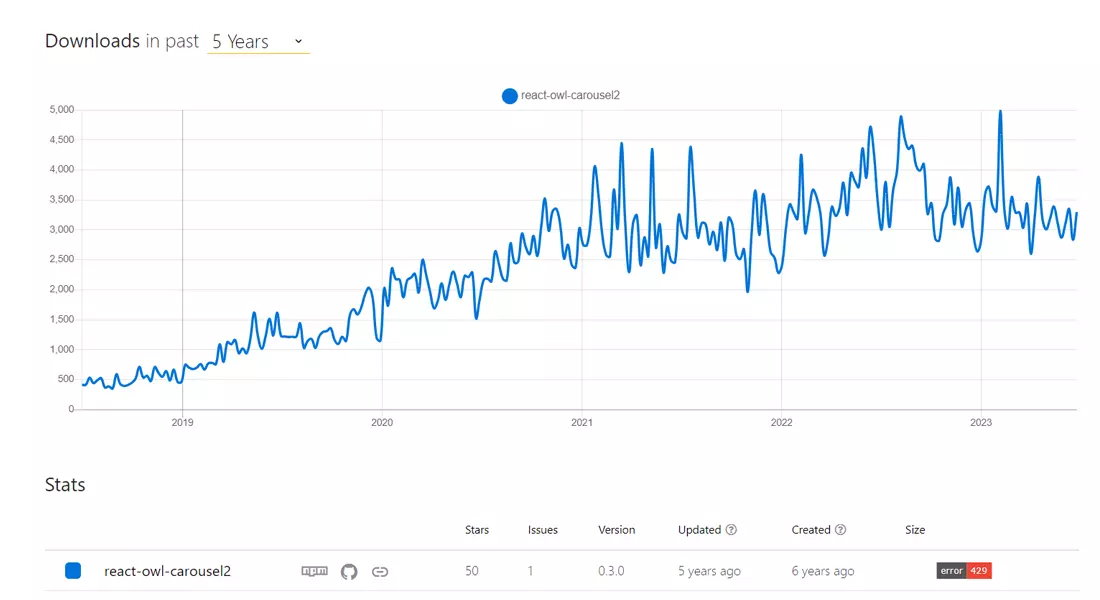Select the Created column header text
The width and height of the screenshot is (1100, 600).
pos(811,530)
